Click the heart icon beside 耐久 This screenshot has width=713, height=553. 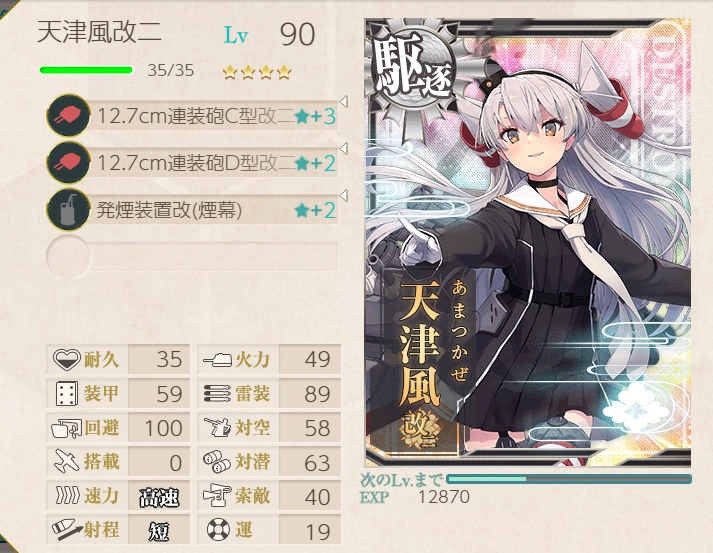pyautogui.click(x=66, y=359)
